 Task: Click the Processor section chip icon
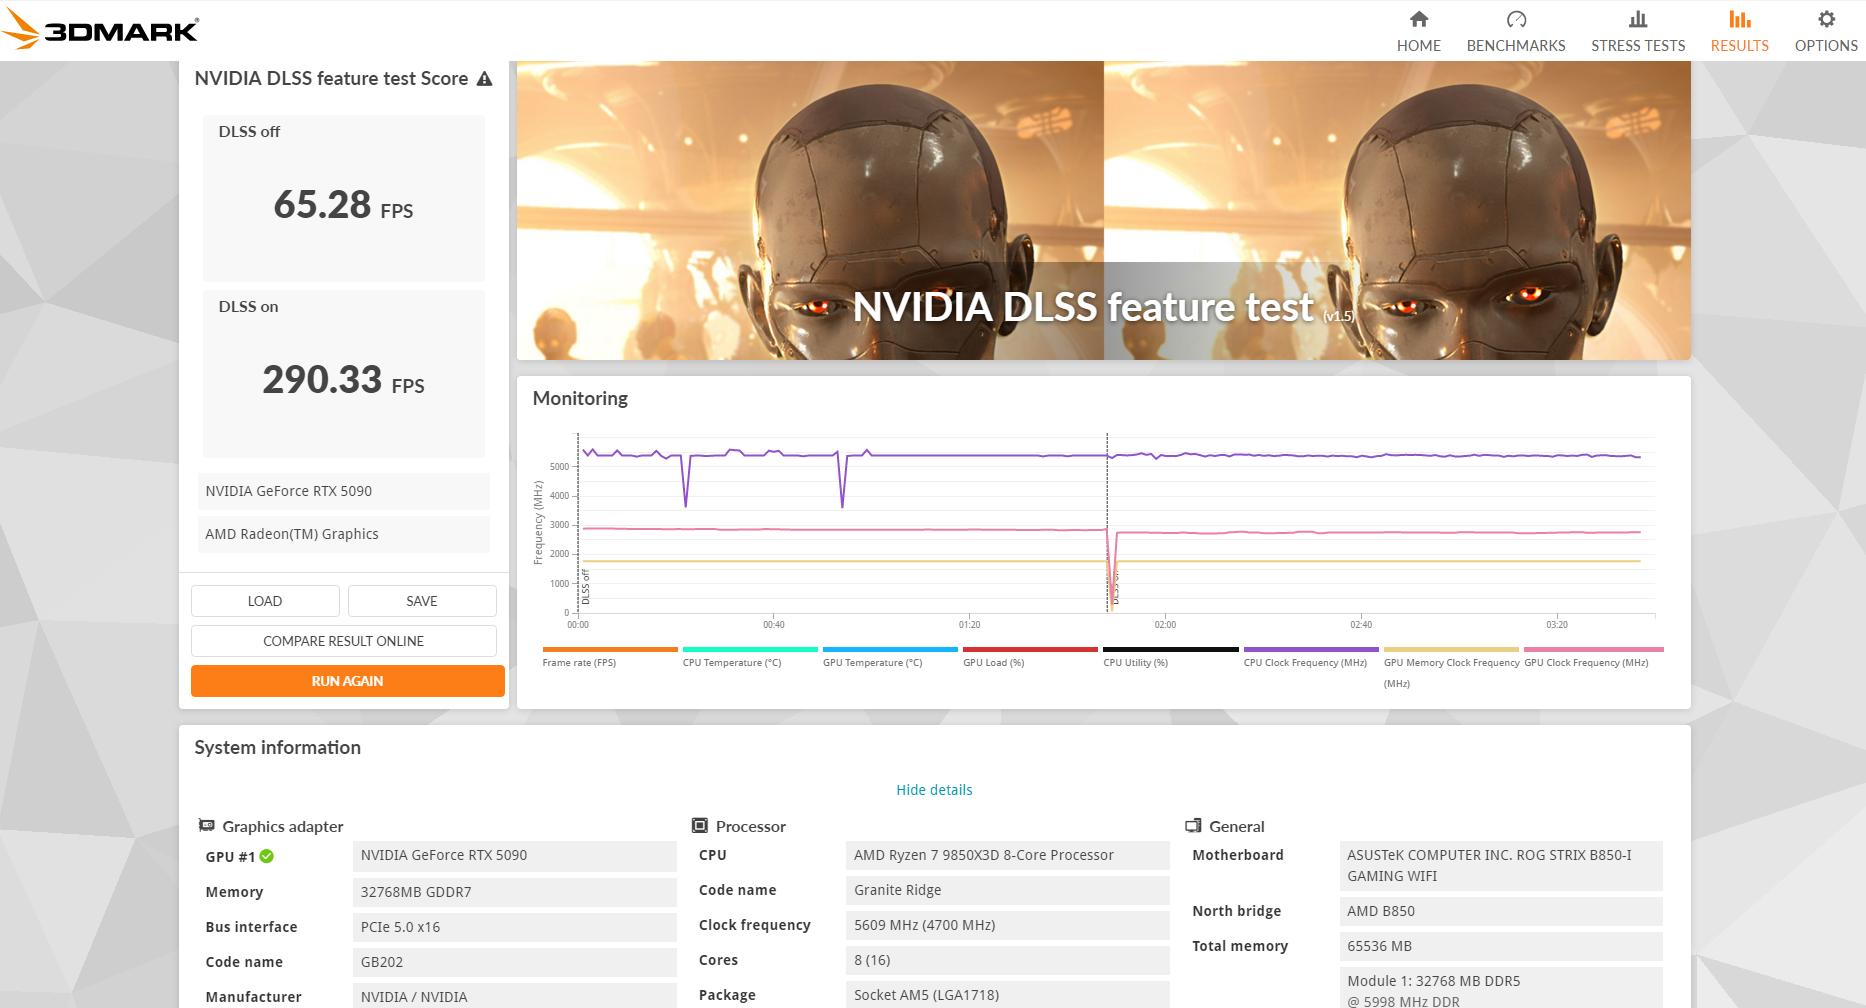[700, 826]
